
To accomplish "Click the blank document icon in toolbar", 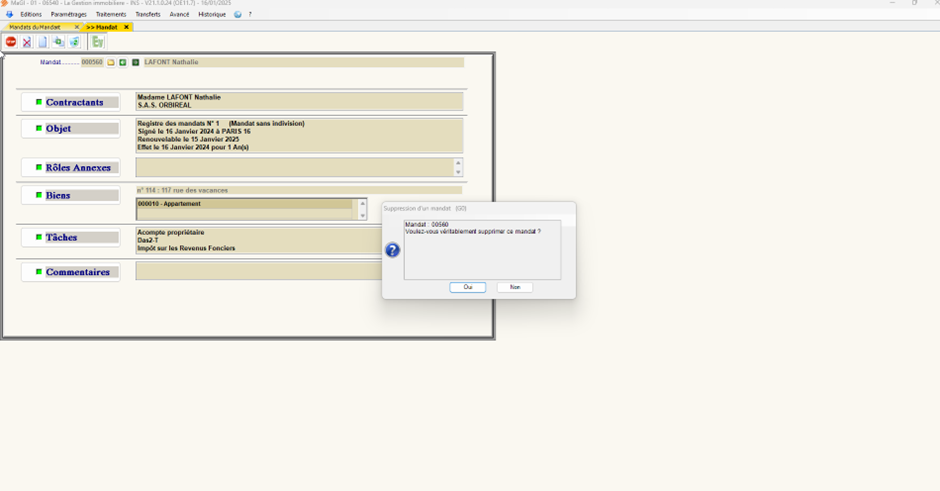I will 43,42.
